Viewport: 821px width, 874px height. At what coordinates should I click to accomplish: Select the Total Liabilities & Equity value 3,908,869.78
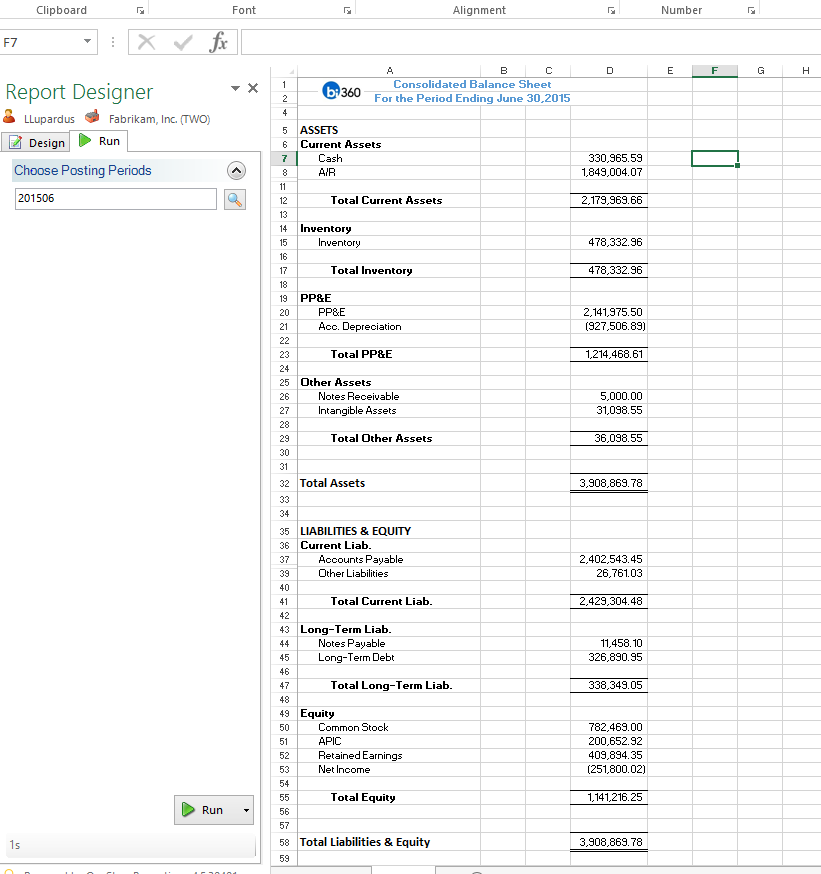pos(609,842)
